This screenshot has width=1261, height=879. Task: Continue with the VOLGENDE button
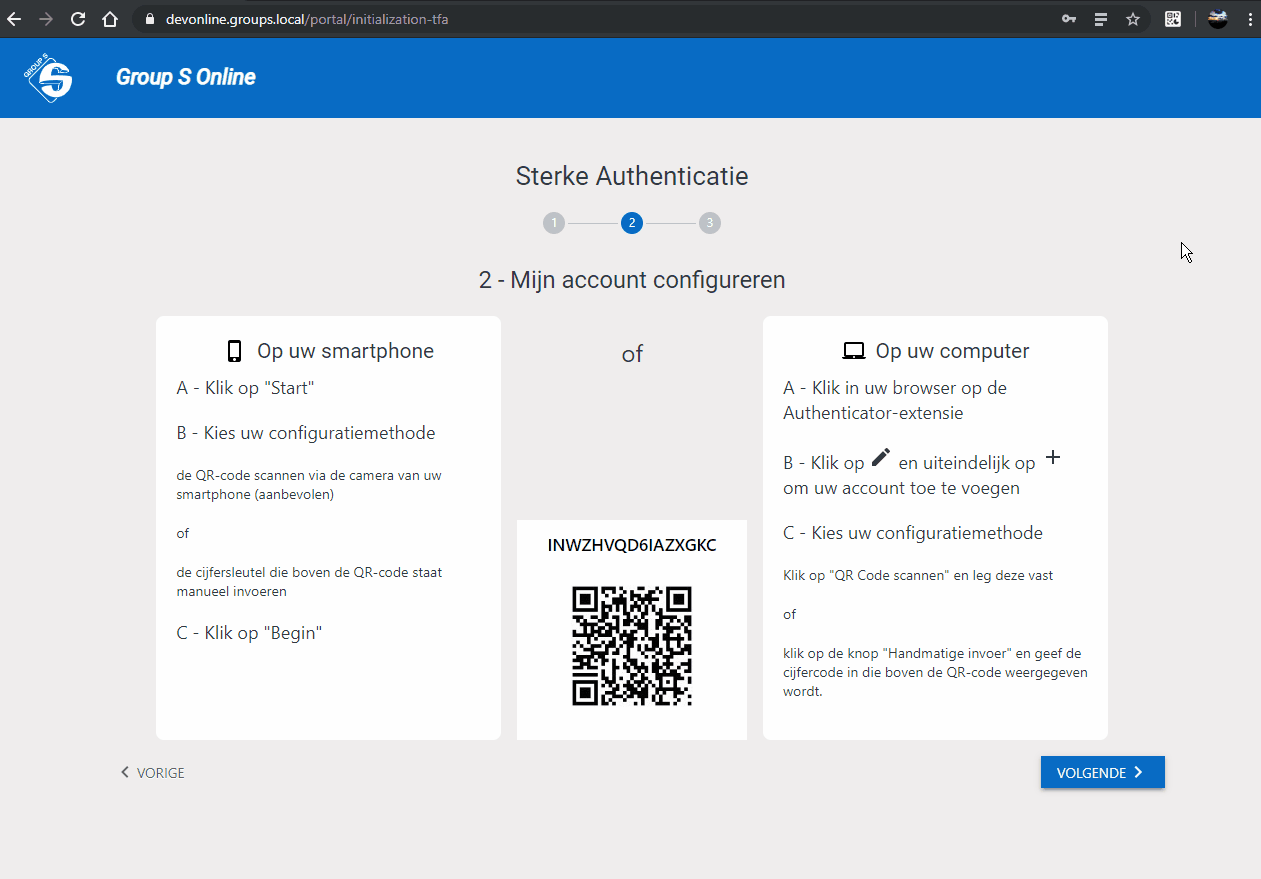tap(1103, 772)
